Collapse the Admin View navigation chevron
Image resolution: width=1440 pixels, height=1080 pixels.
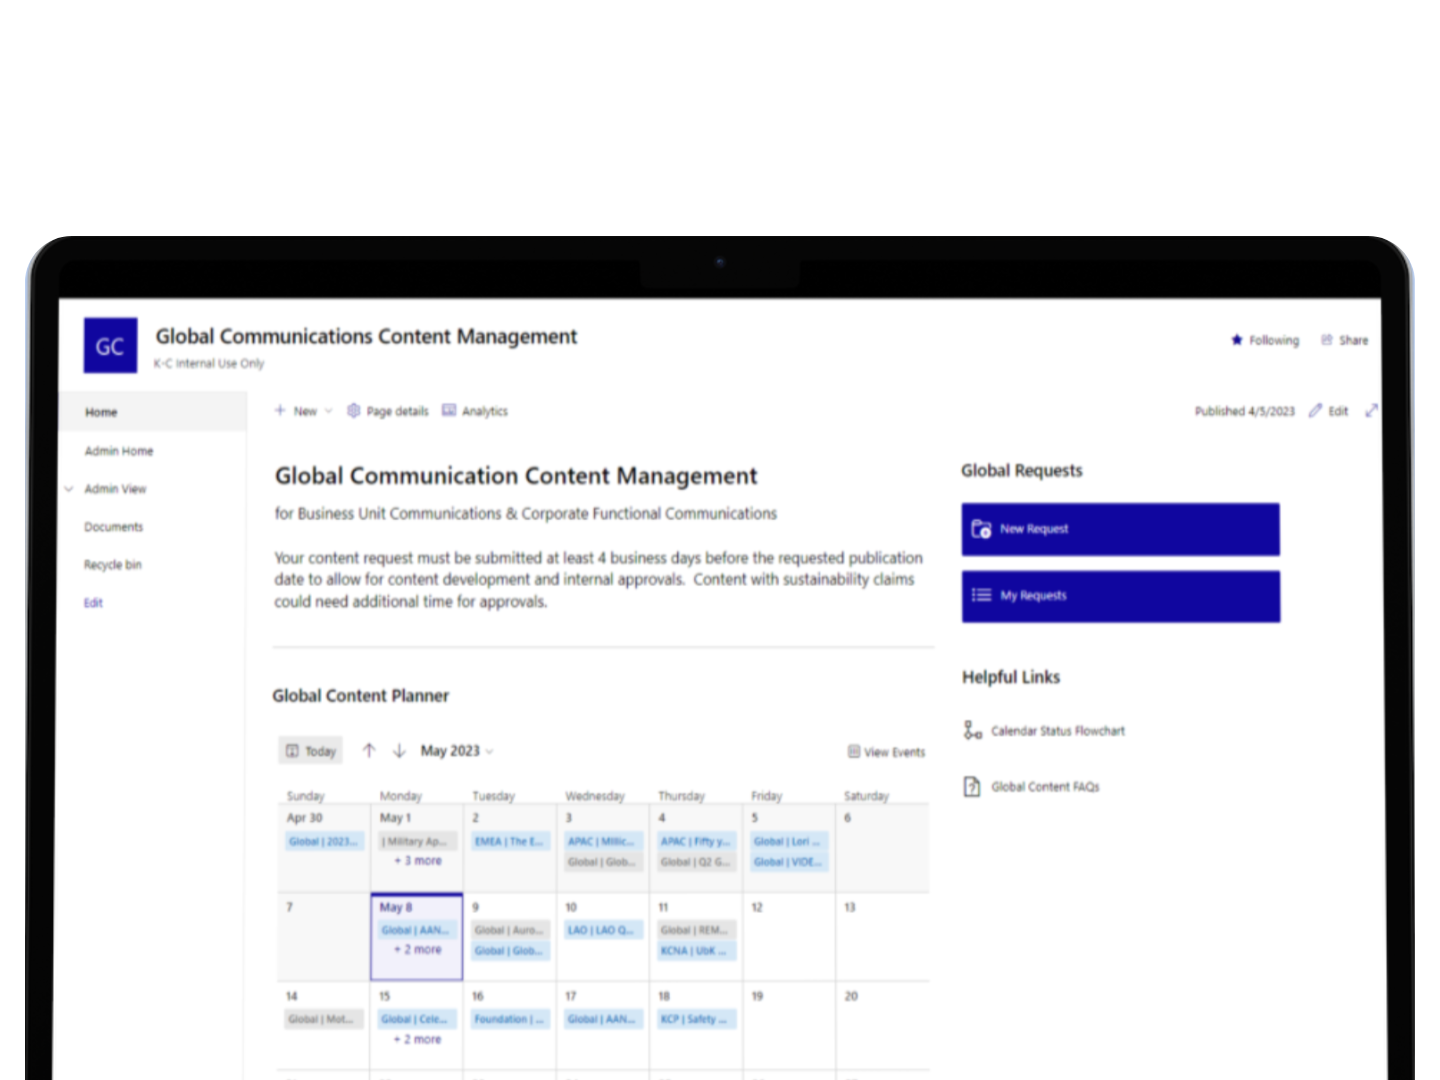[69, 489]
